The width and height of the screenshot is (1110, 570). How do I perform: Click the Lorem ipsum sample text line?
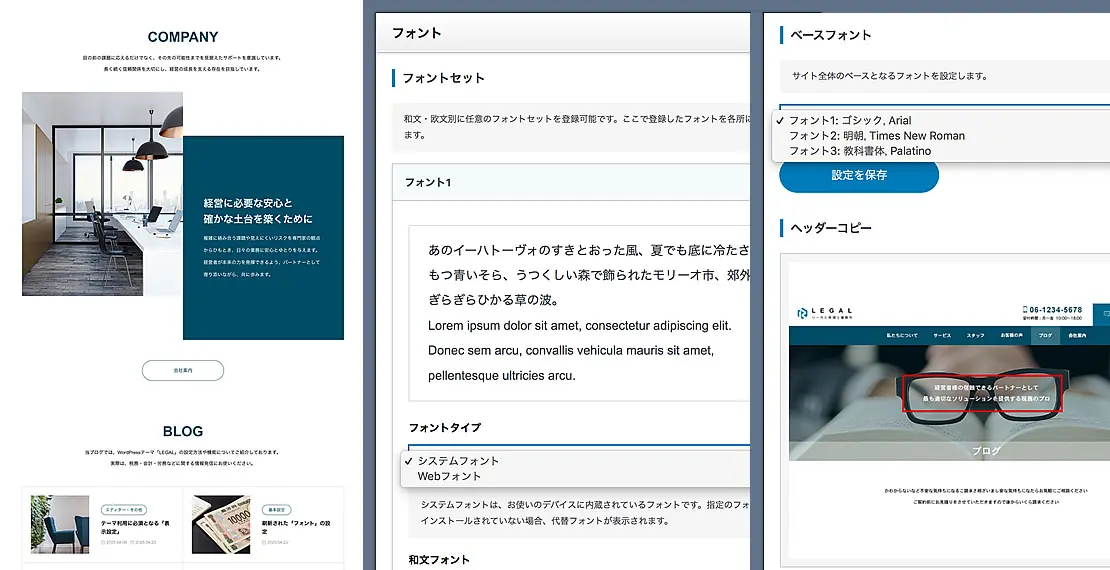[580, 326]
